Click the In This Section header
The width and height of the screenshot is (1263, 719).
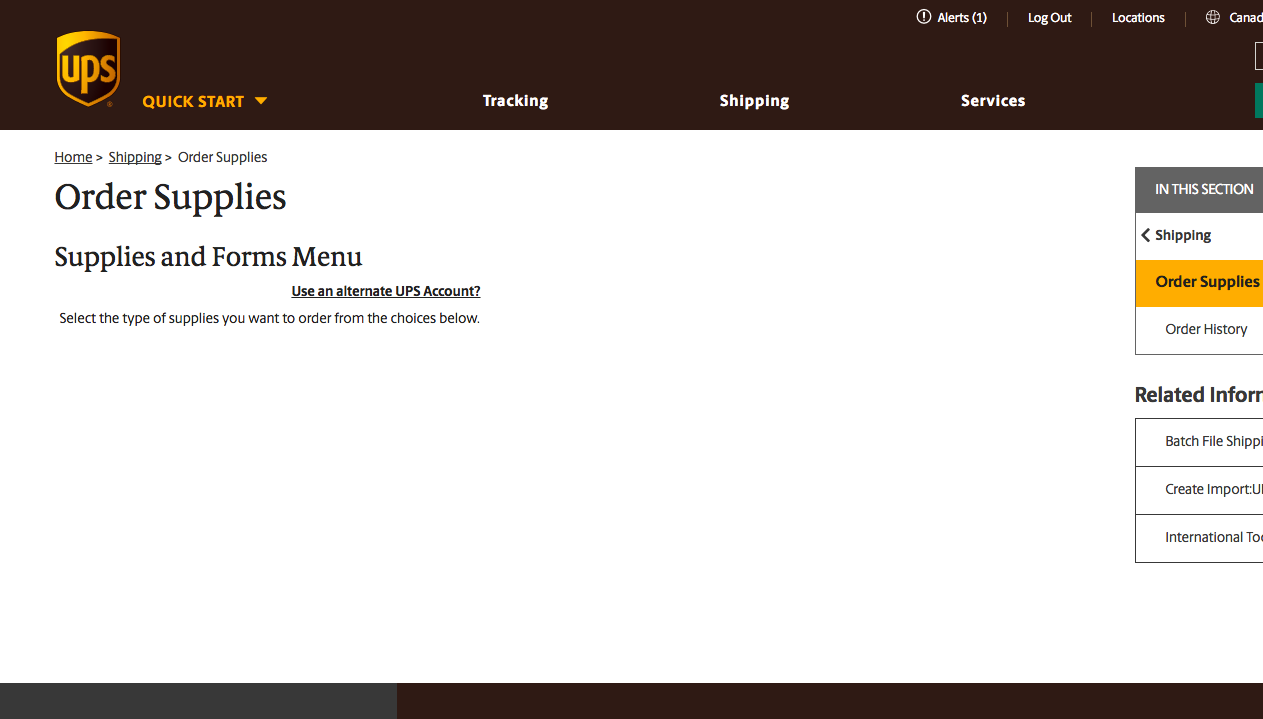point(1199,189)
